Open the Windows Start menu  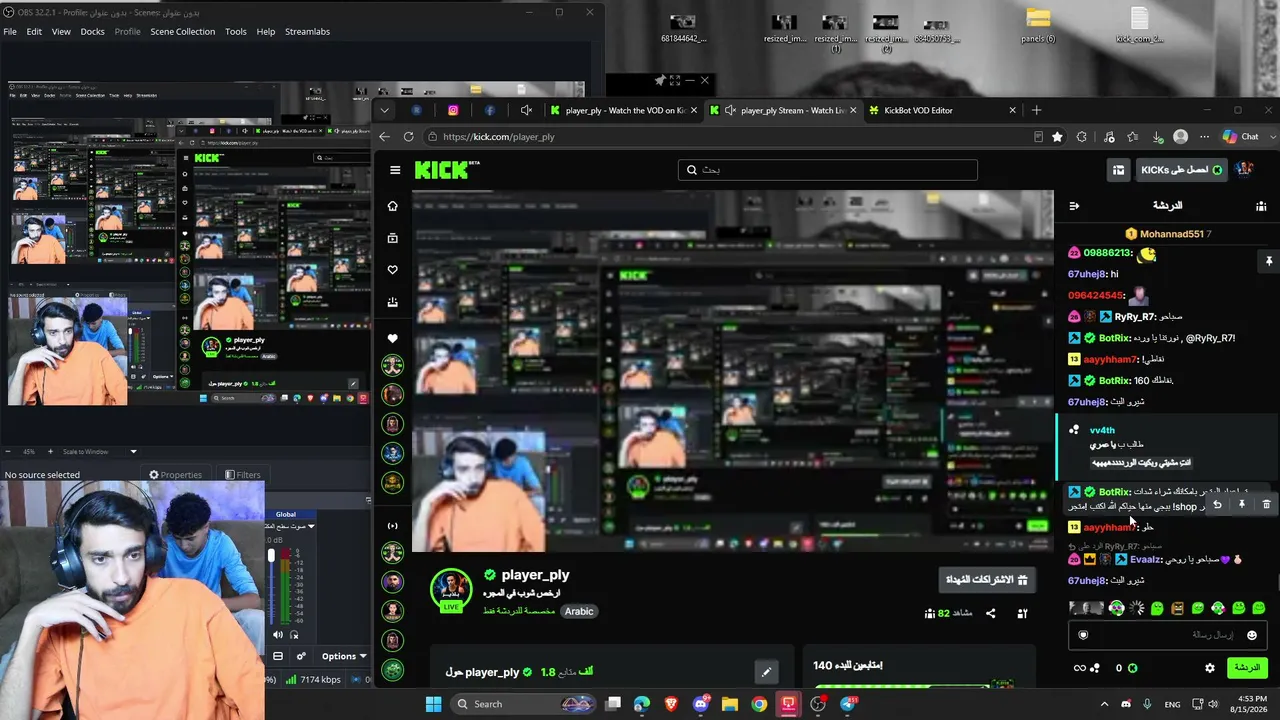[434, 704]
